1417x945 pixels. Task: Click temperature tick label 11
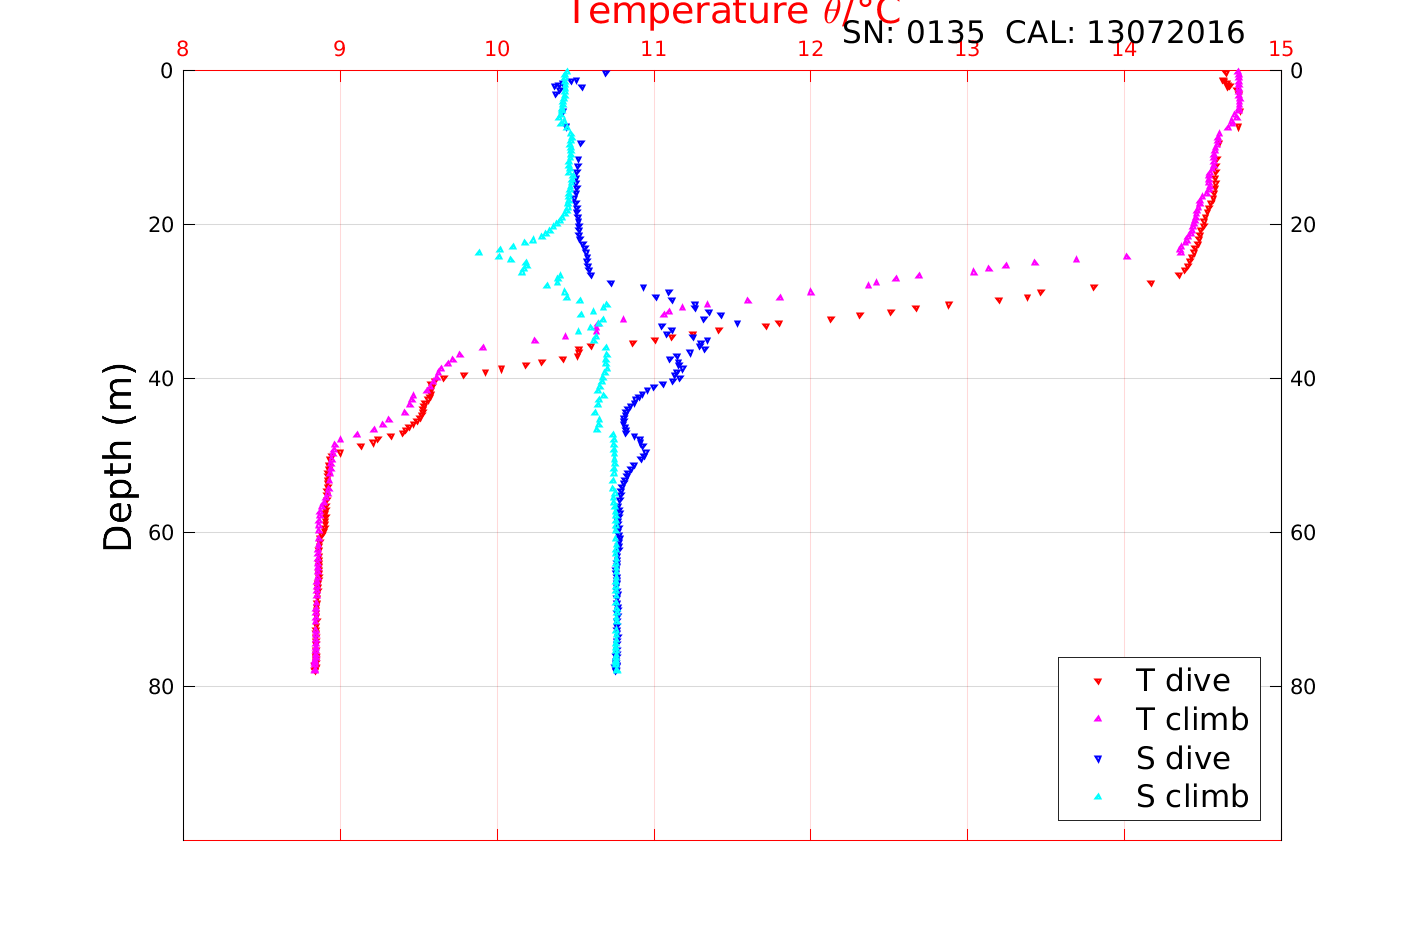tap(653, 49)
